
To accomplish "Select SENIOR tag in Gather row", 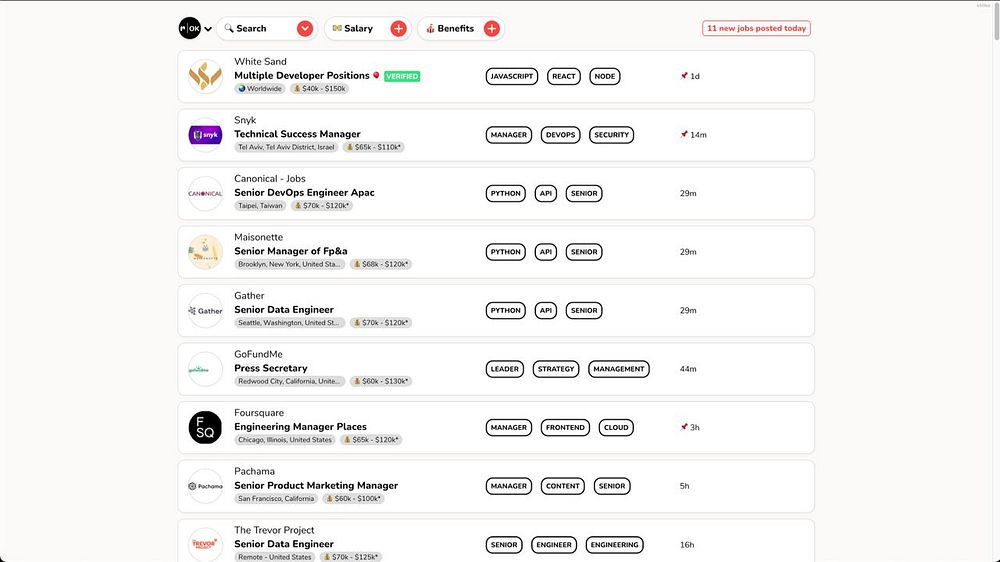I will tap(584, 311).
